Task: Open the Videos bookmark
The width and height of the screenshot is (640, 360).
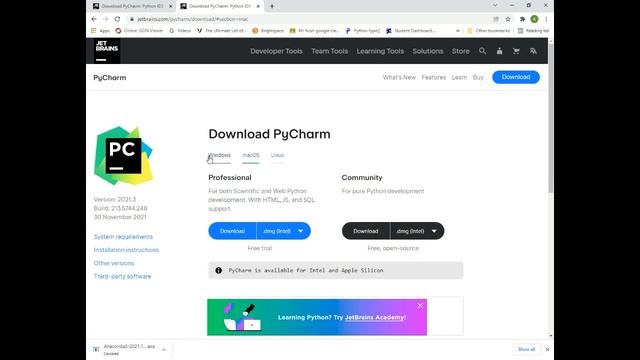Action: 180,31
